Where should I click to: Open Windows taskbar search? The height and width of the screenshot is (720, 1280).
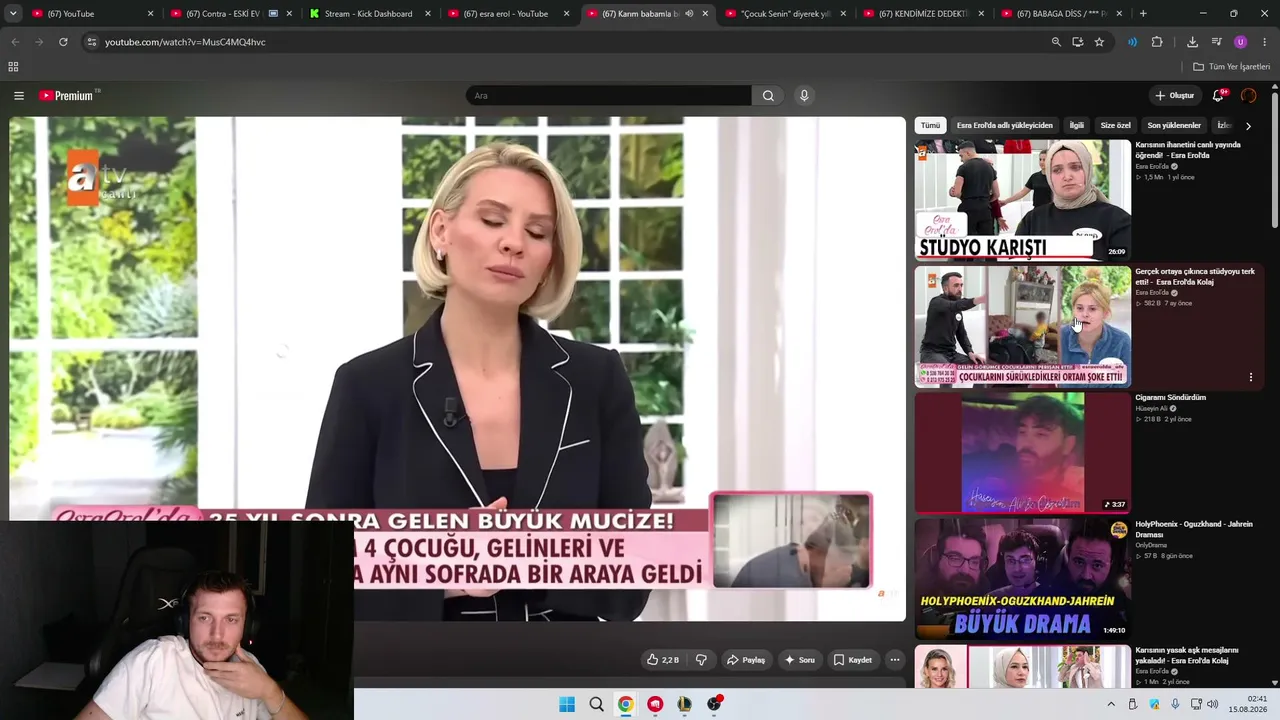(596, 704)
